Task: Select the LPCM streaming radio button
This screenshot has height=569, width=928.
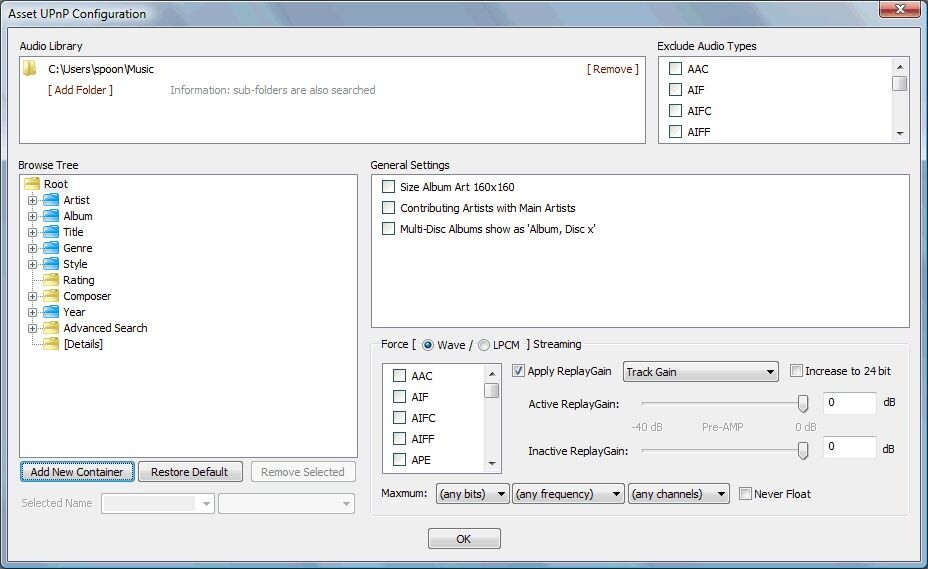Action: tap(484, 345)
